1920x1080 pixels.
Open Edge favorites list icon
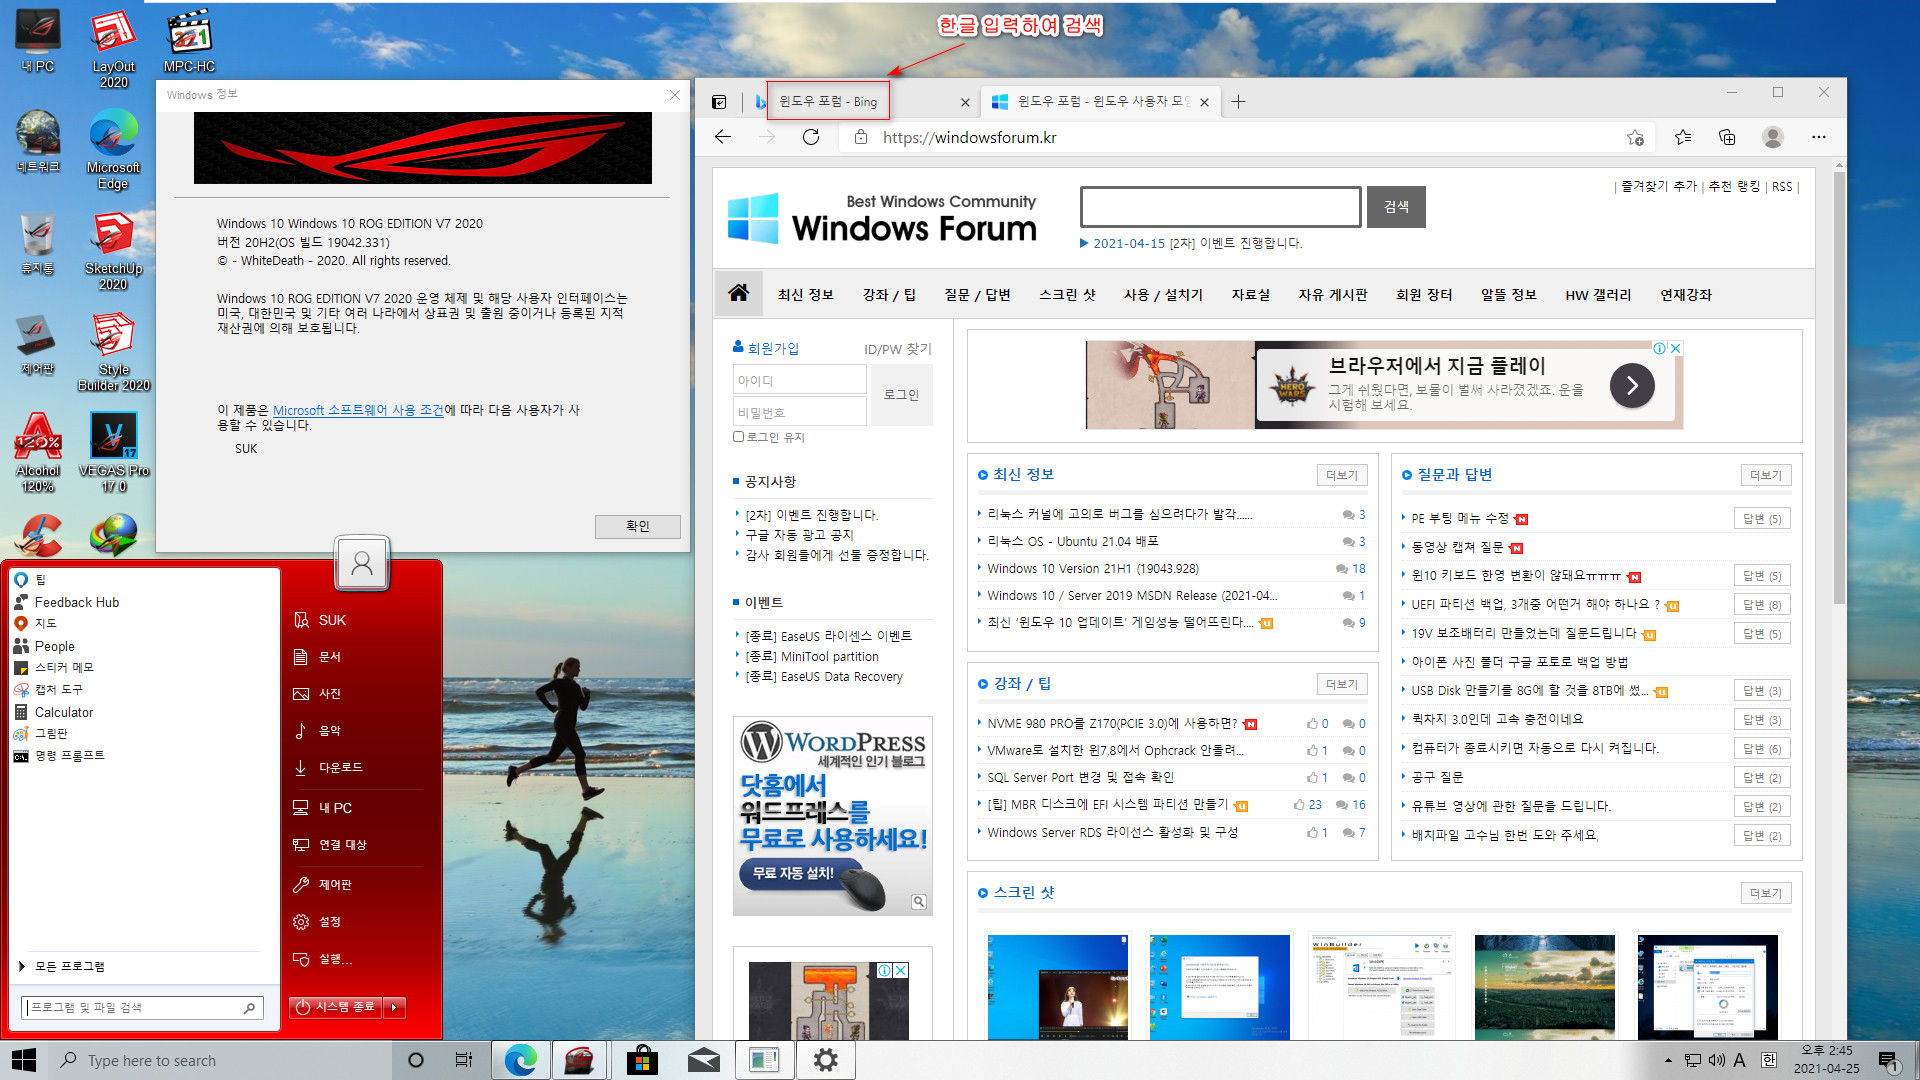click(1683, 137)
